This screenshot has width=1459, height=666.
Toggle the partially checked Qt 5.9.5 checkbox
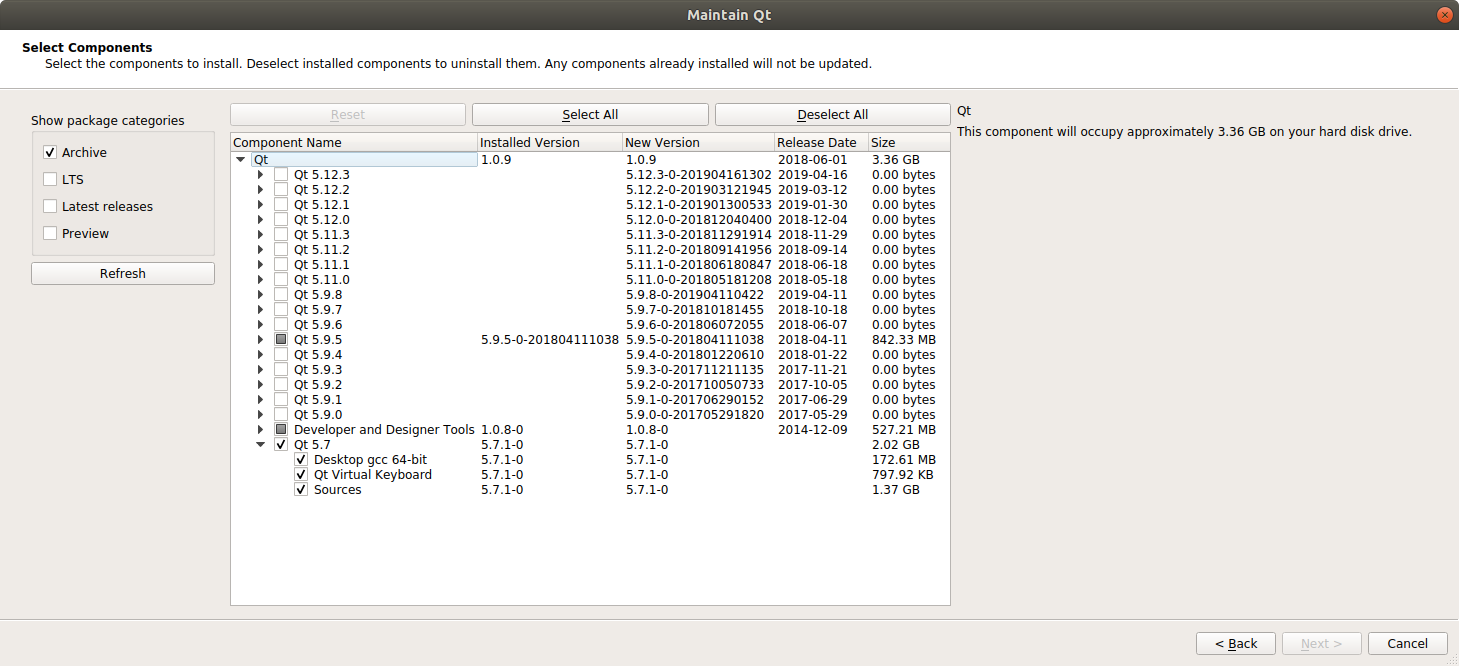(281, 340)
